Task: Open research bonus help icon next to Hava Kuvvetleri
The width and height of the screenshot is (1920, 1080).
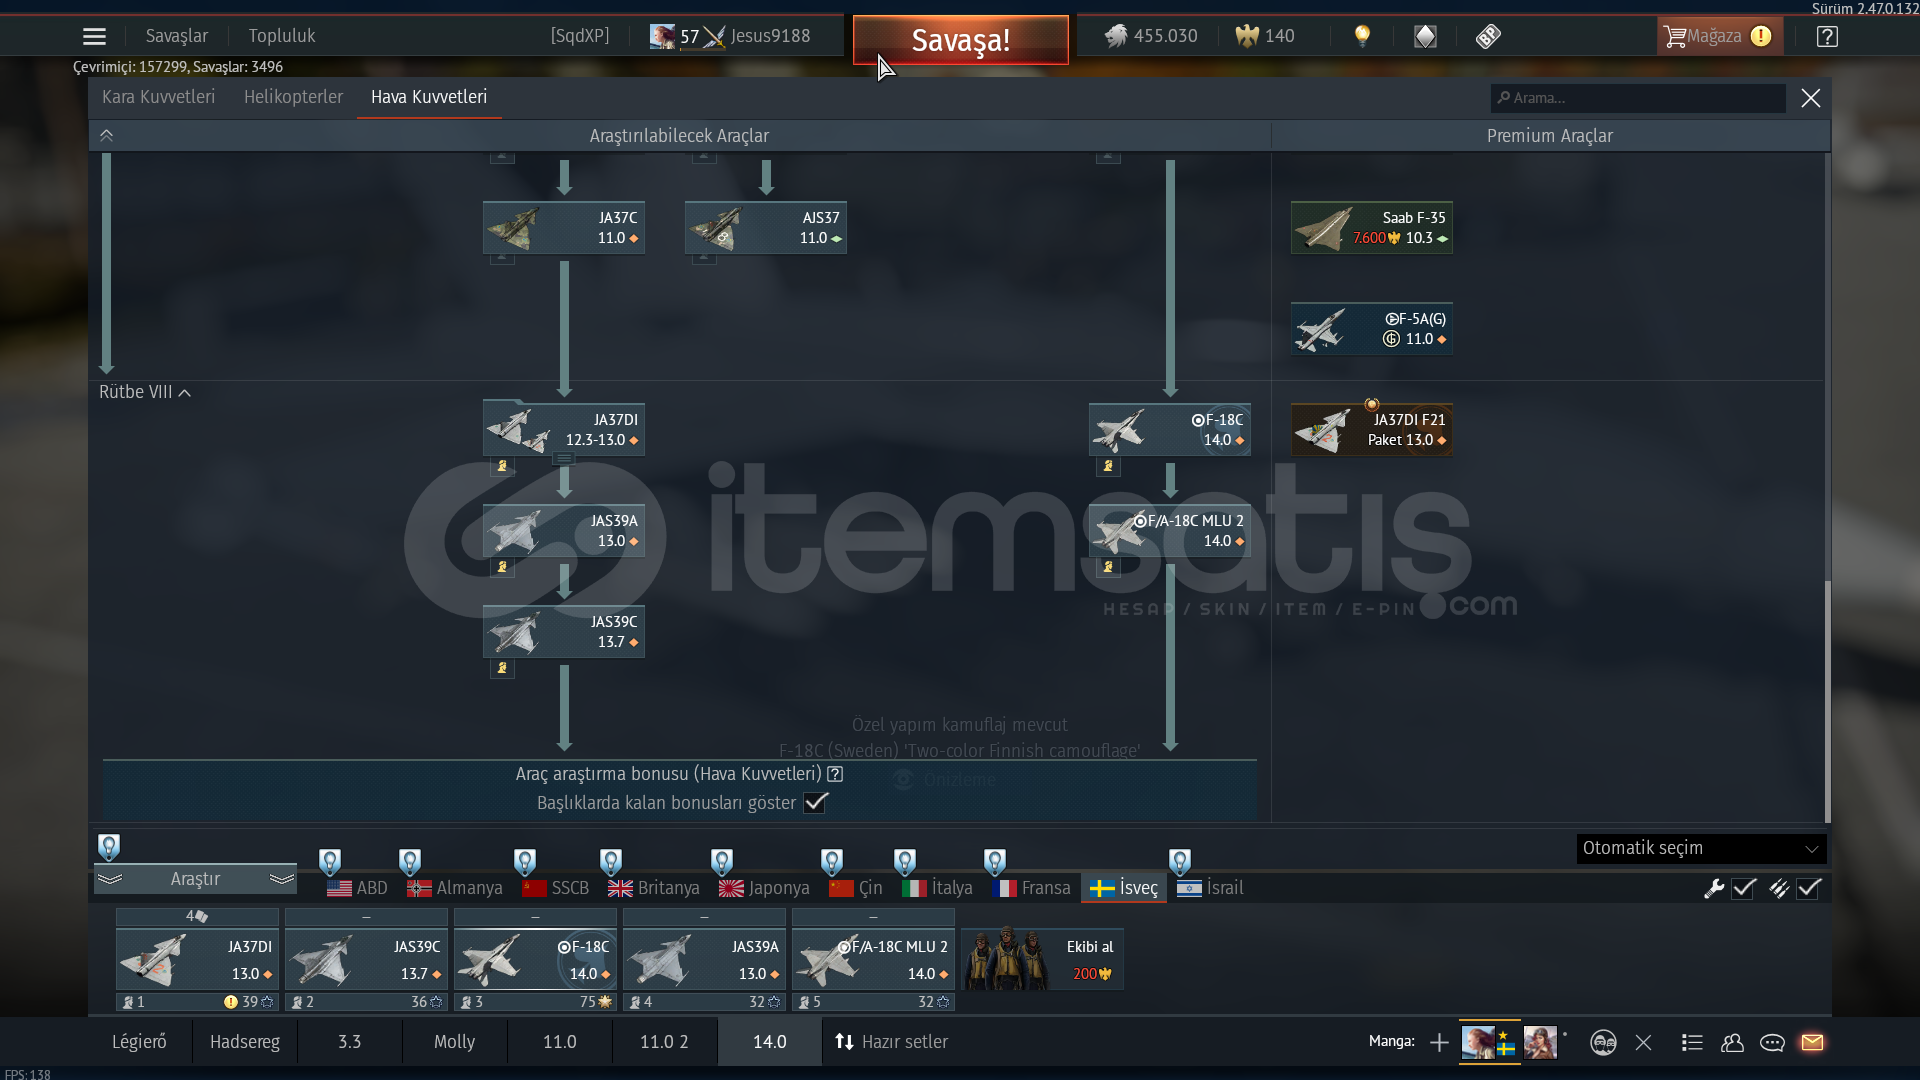Action: click(835, 774)
